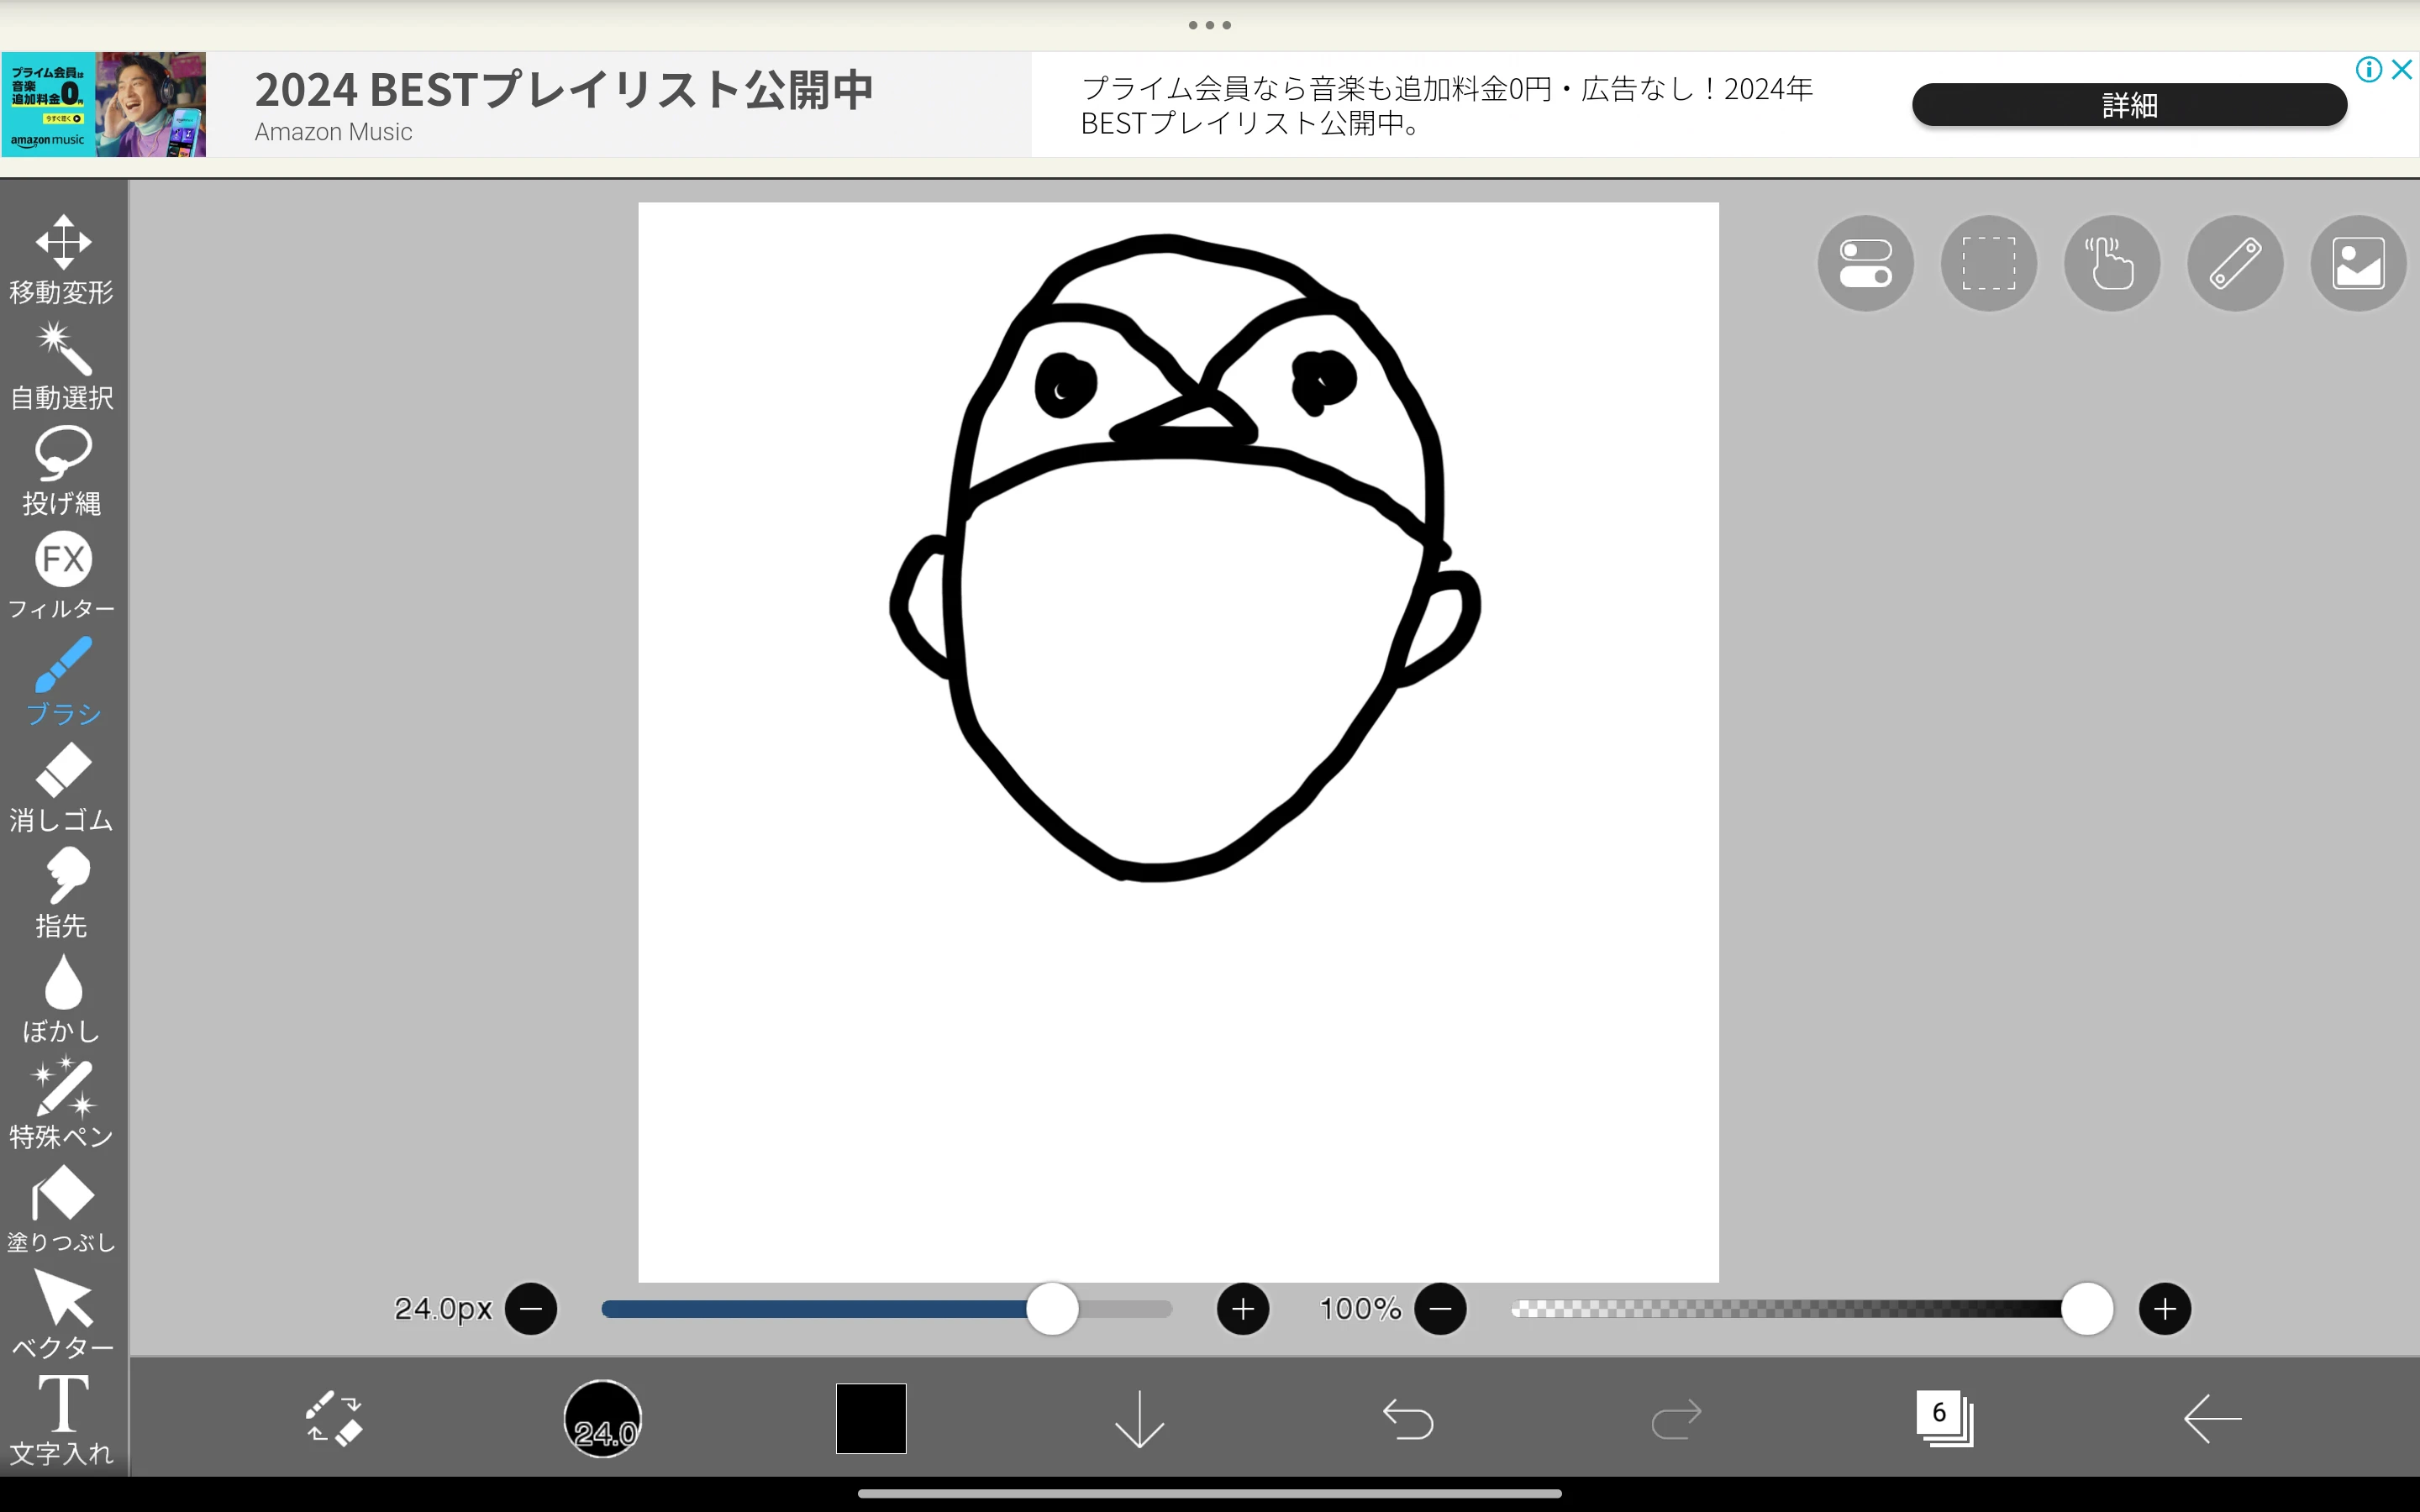Redo the undone stroke

click(x=1676, y=1419)
